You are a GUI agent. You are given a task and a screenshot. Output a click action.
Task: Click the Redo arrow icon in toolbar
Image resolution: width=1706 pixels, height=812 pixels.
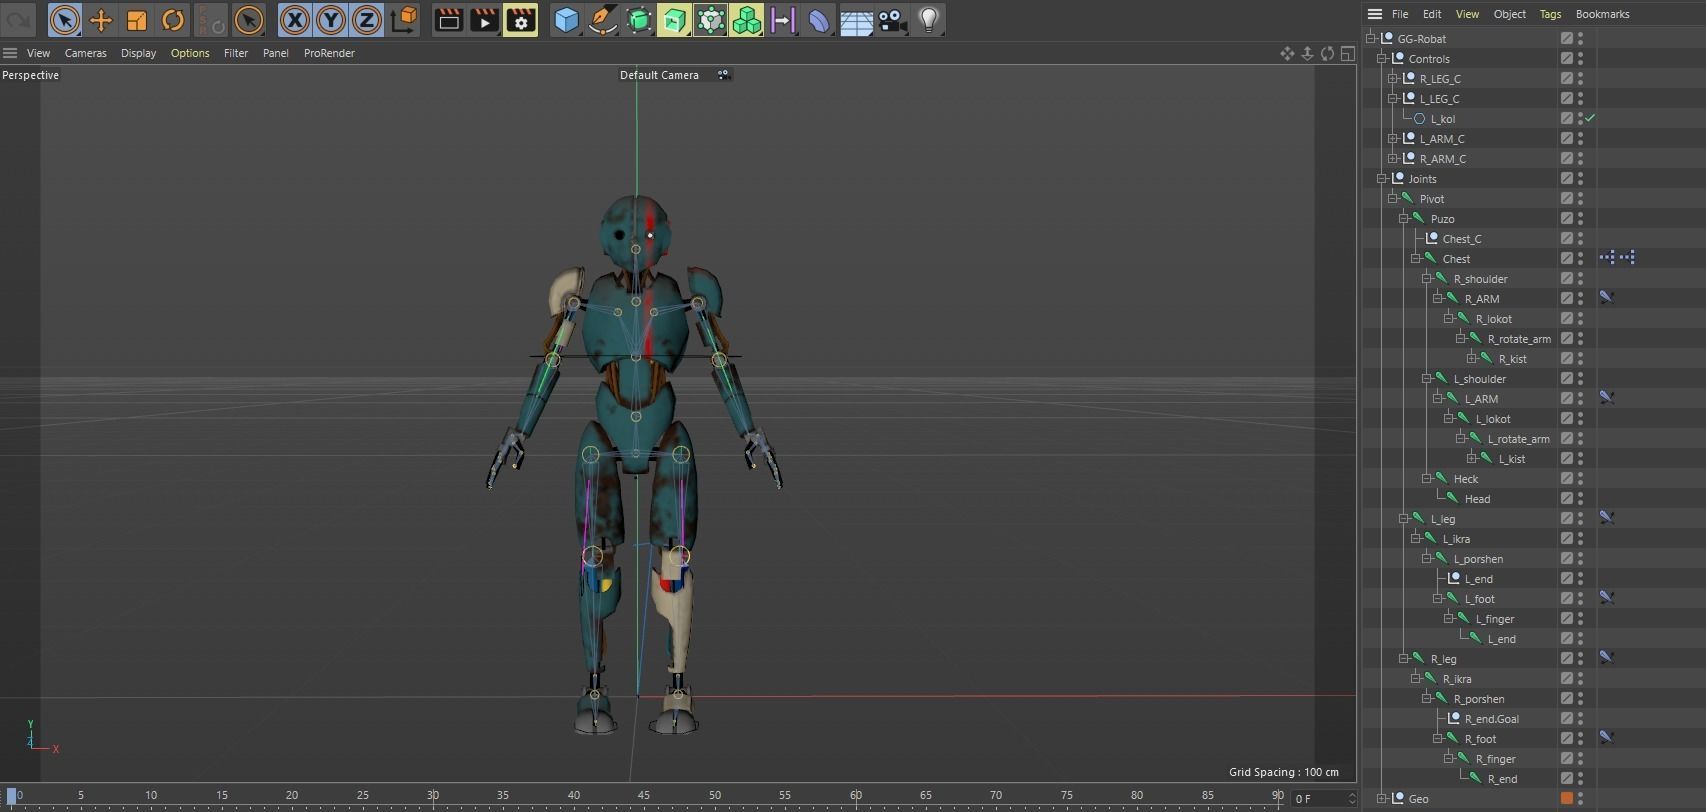[19, 20]
